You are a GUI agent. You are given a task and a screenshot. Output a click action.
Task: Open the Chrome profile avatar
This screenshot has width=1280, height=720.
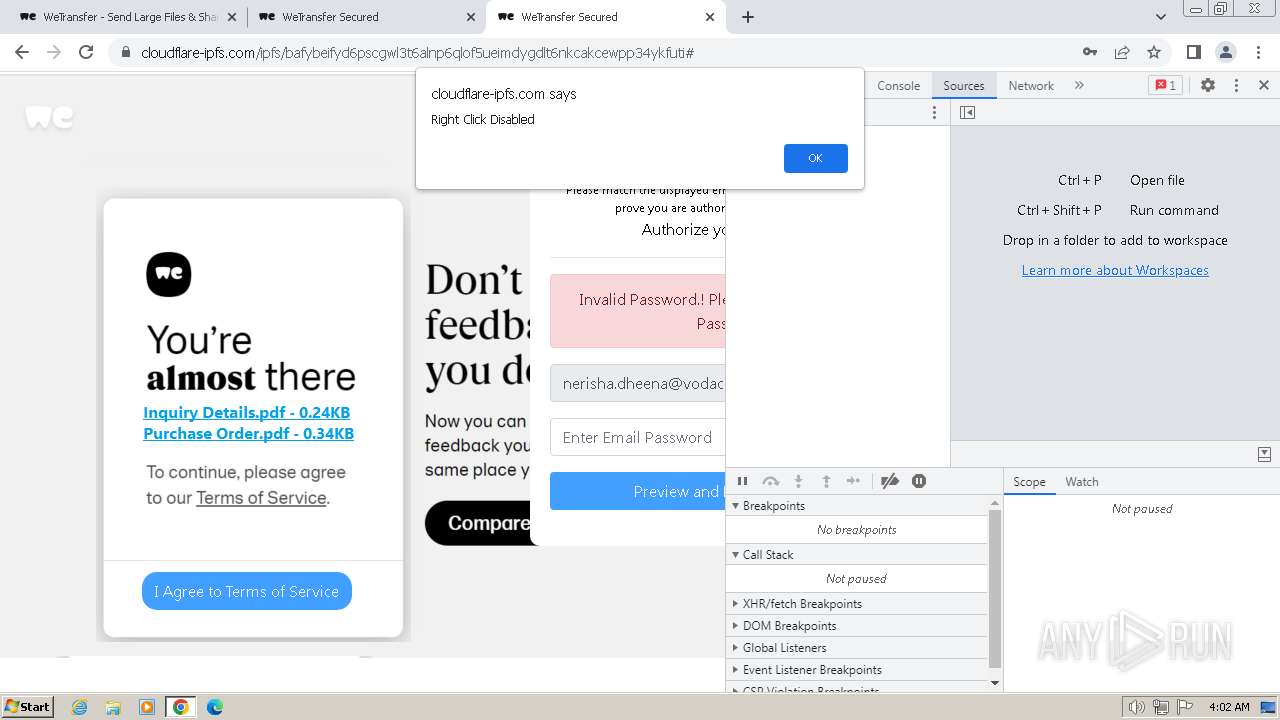point(1225,52)
